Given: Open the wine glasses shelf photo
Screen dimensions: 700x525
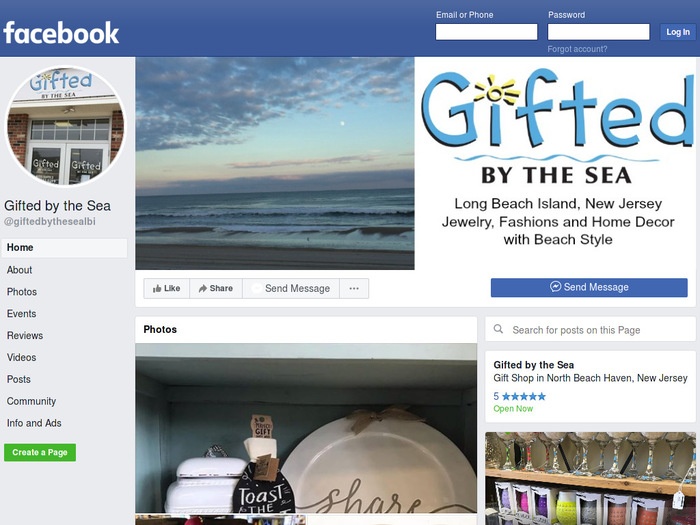Looking at the screenshot, I should (x=590, y=478).
